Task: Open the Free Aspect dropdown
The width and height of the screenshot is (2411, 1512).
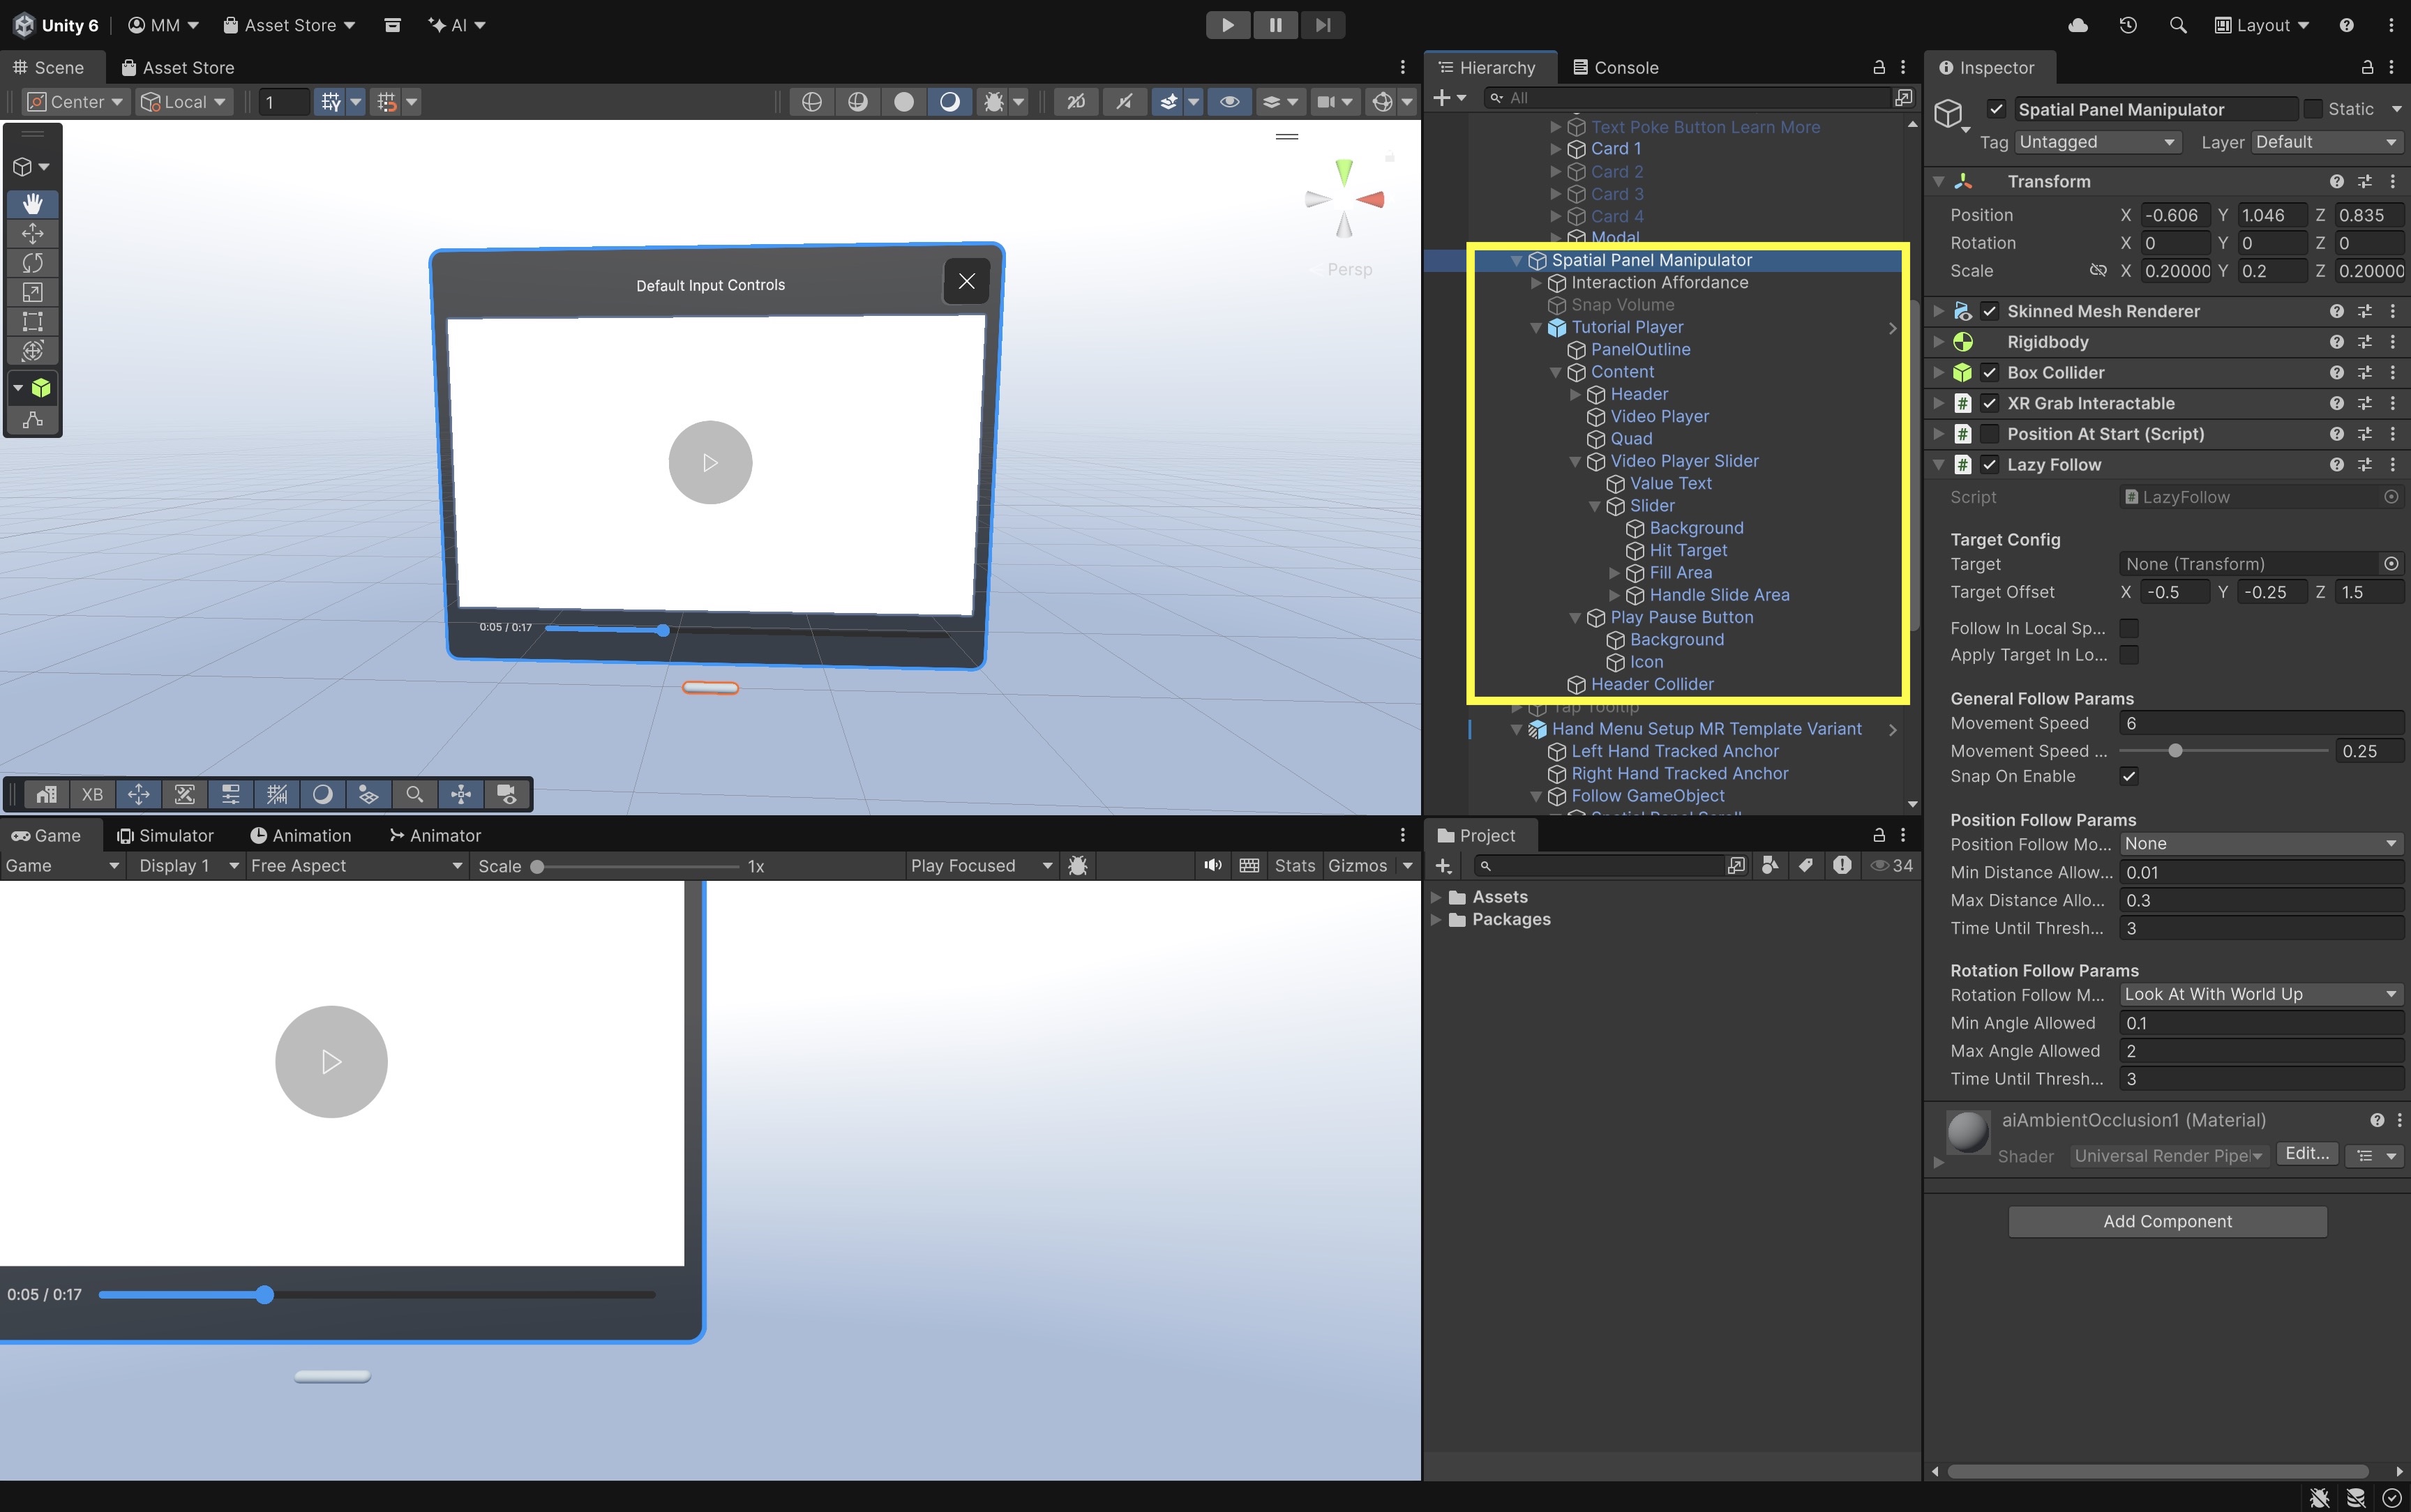Action: tap(356, 866)
